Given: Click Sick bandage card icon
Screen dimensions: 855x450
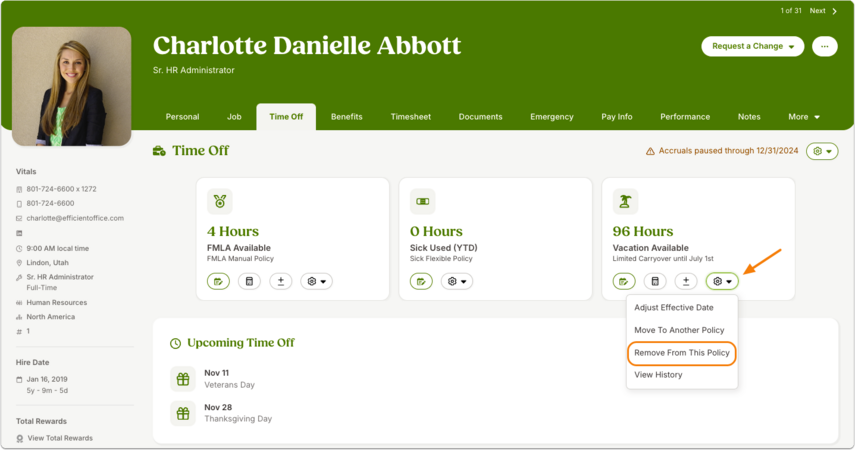Looking at the screenshot, I should (x=423, y=202).
